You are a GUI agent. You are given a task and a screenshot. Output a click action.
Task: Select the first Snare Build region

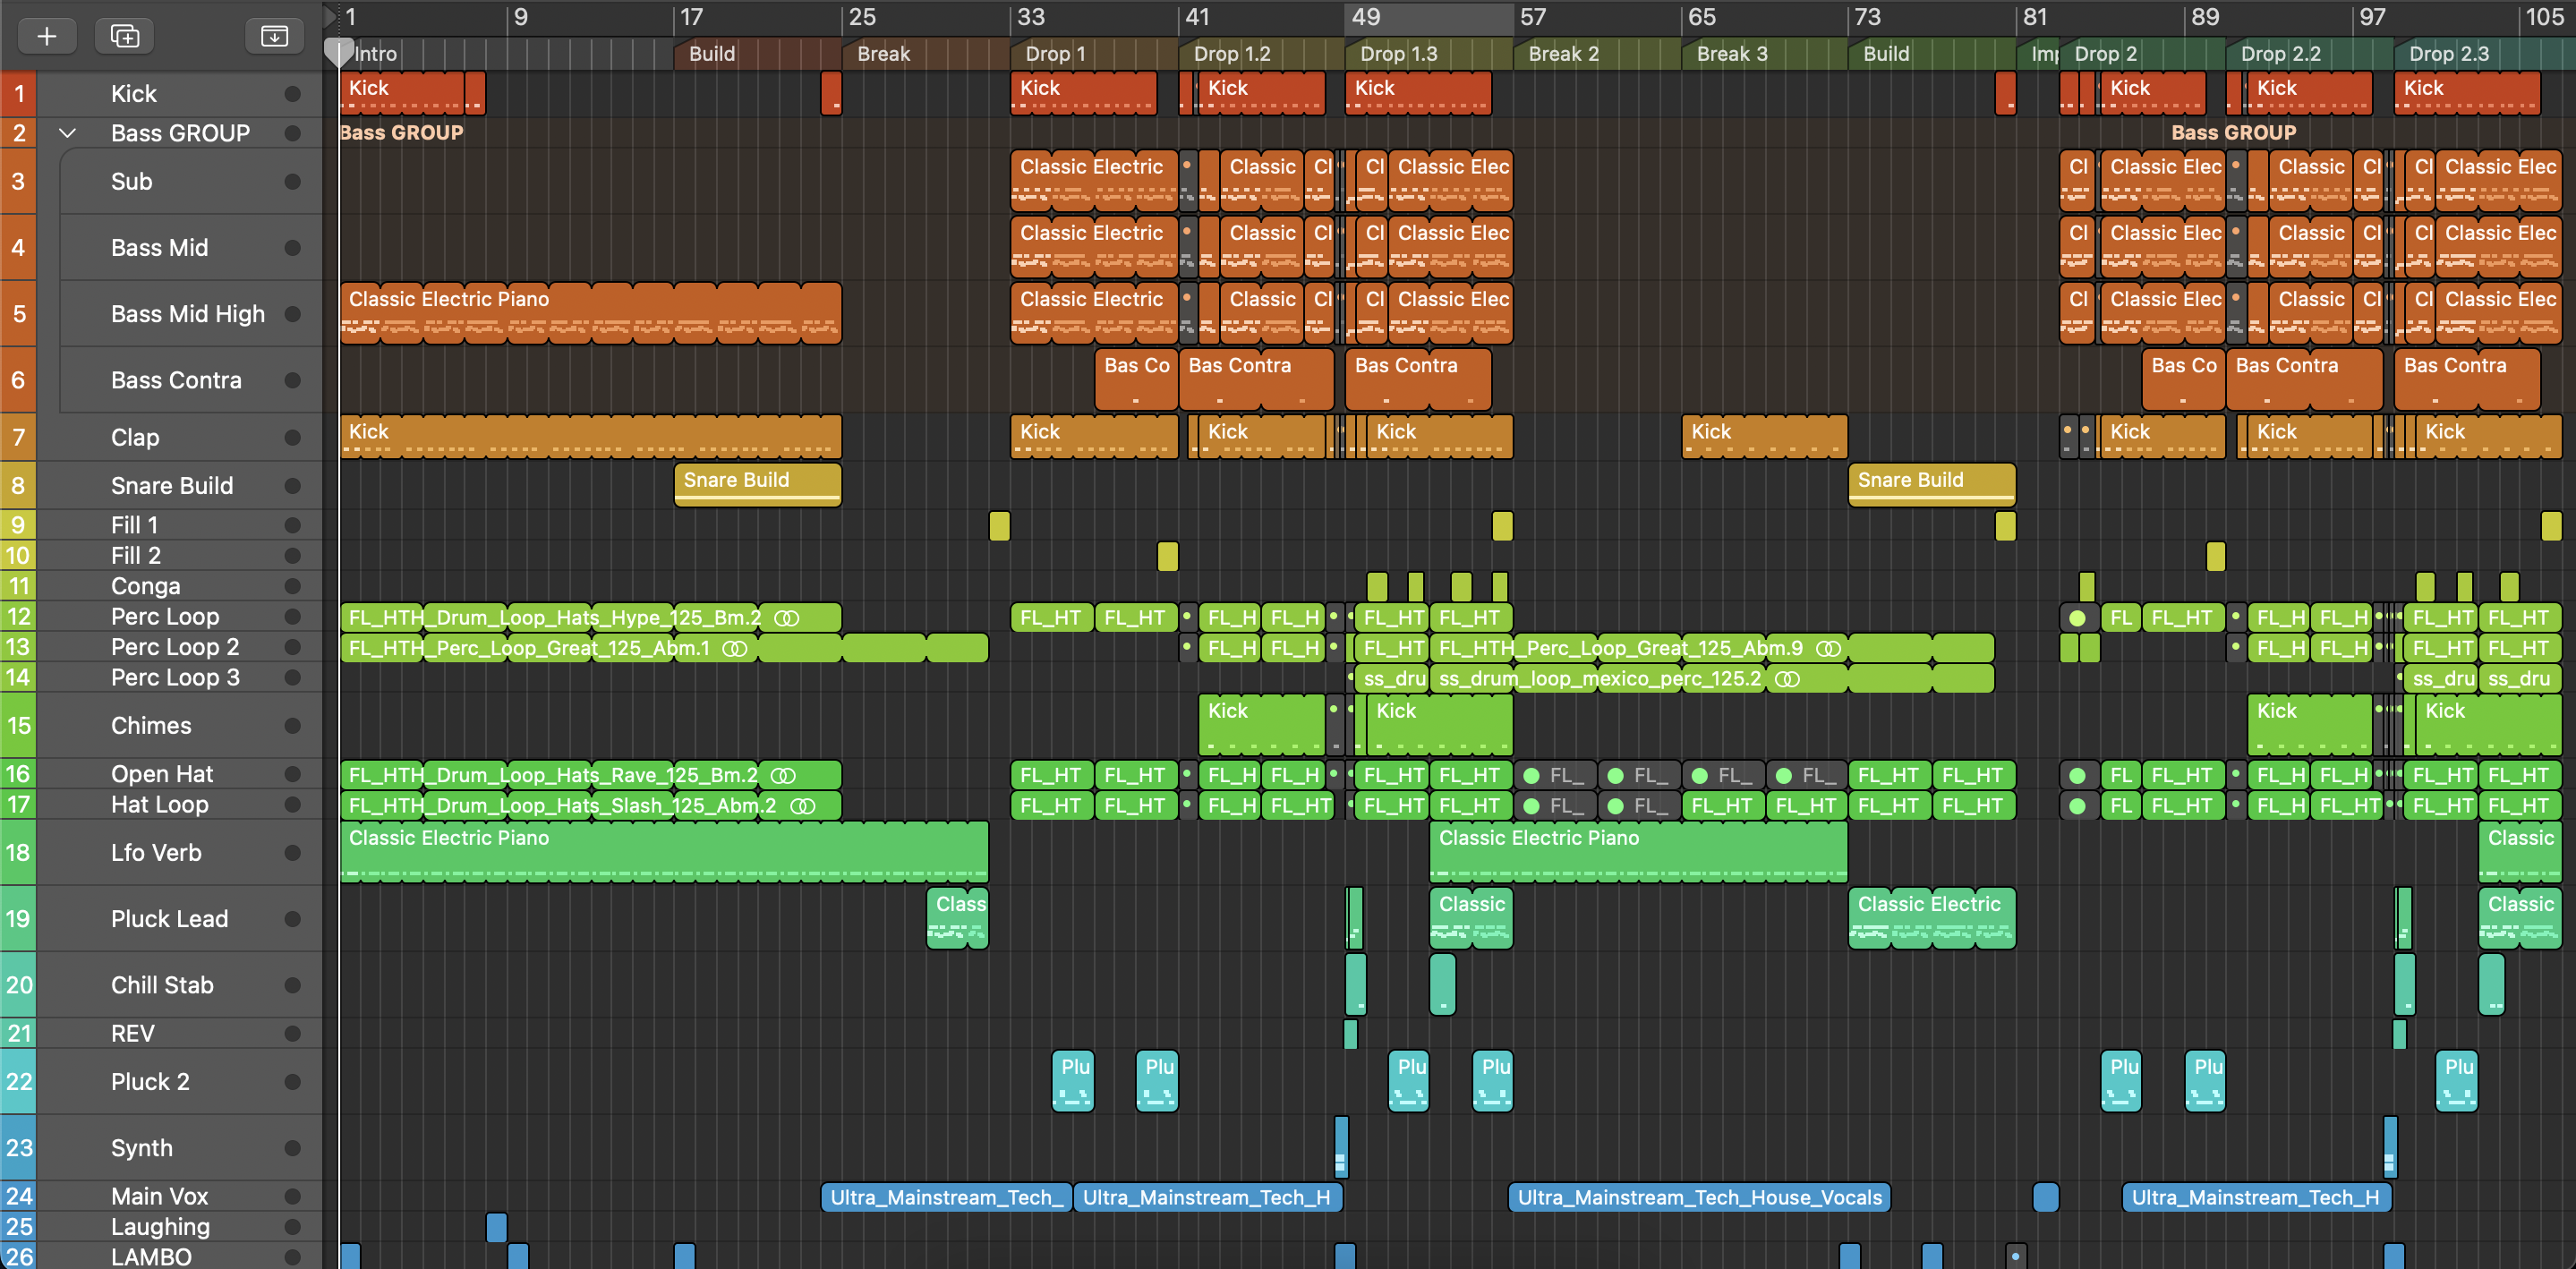(x=757, y=484)
